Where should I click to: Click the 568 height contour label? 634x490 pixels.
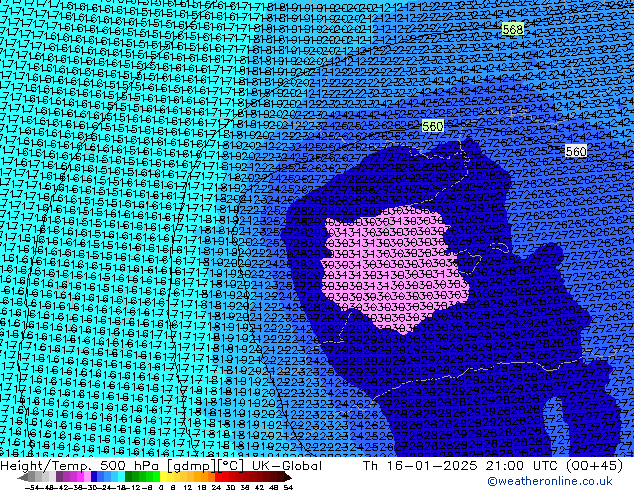point(513,29)
